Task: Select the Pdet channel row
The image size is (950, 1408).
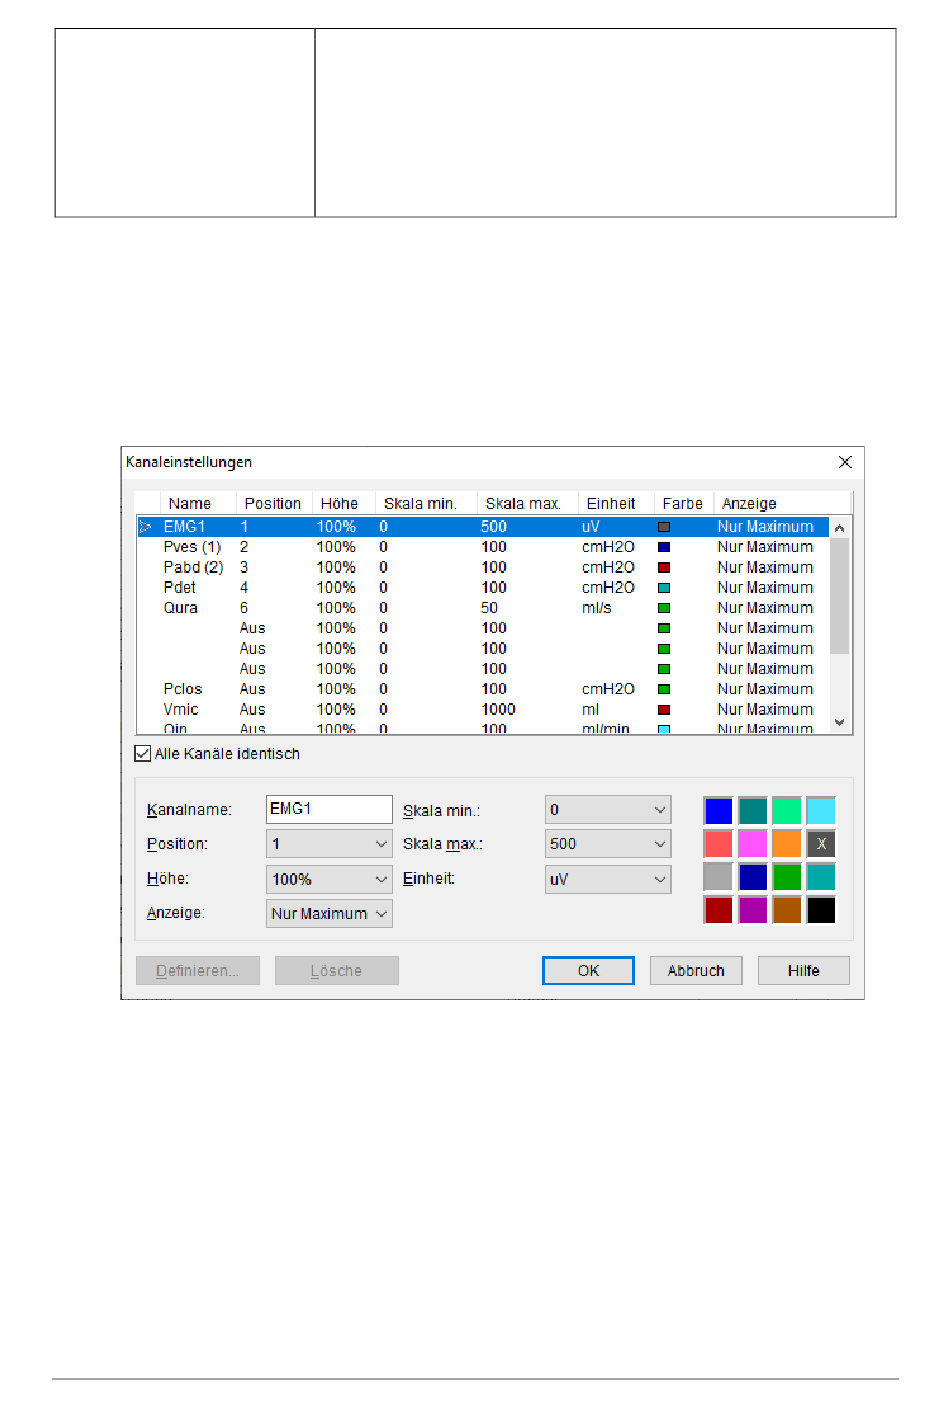Action: coord(484,588)
